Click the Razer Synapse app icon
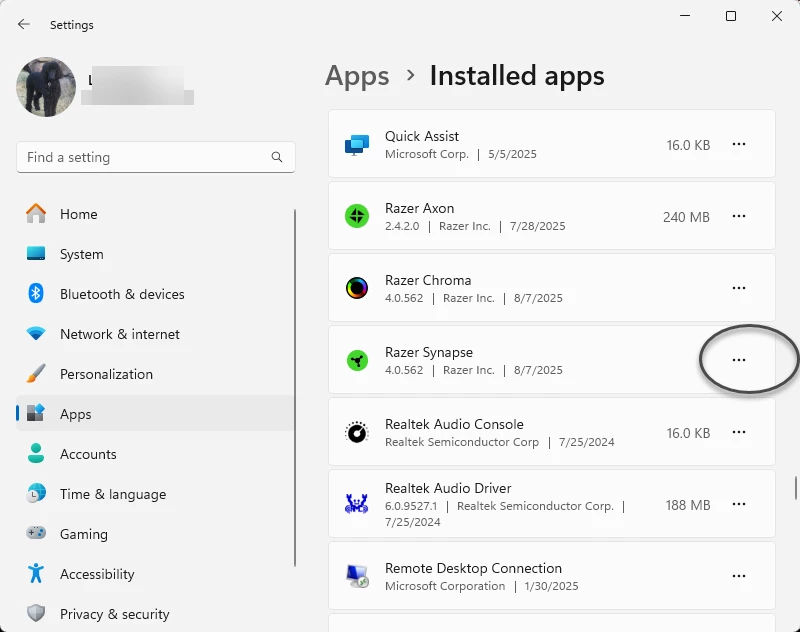The height and width of the screenshot is (632, 800). pos(357,360)
